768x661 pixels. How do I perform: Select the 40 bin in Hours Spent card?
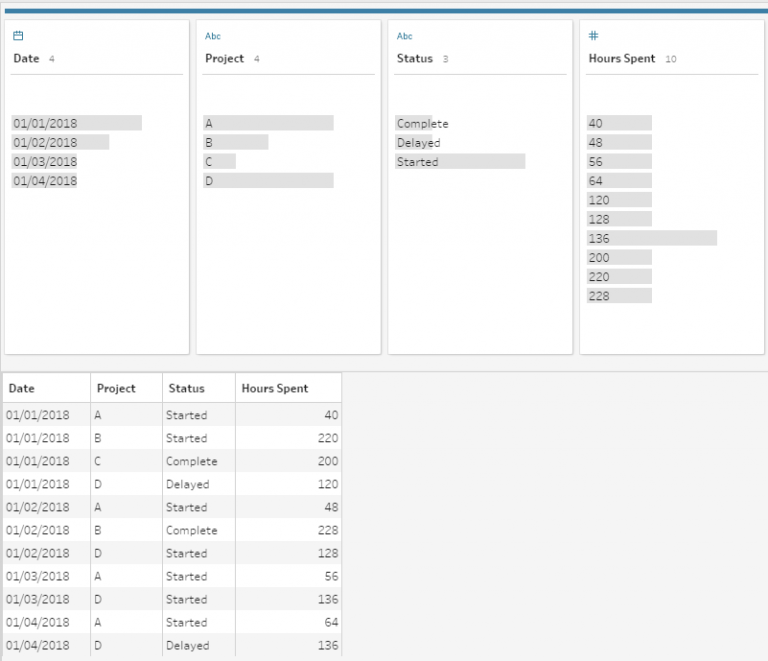pyautogui.click(x=619, y=123)
